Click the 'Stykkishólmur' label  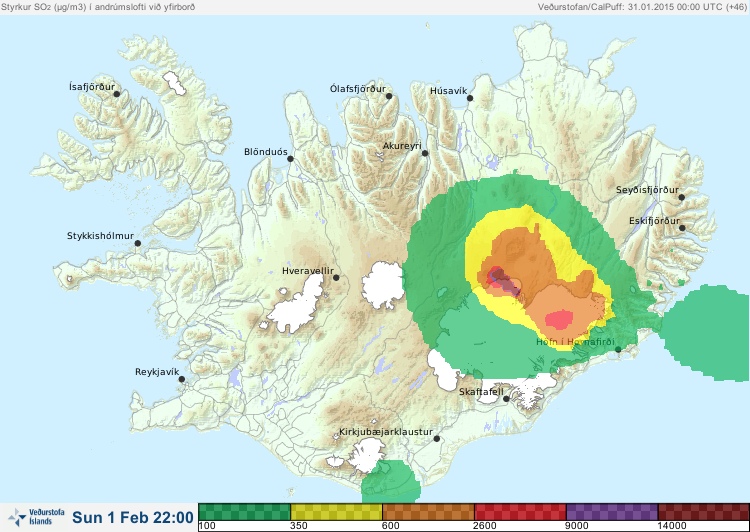(100, 236)
